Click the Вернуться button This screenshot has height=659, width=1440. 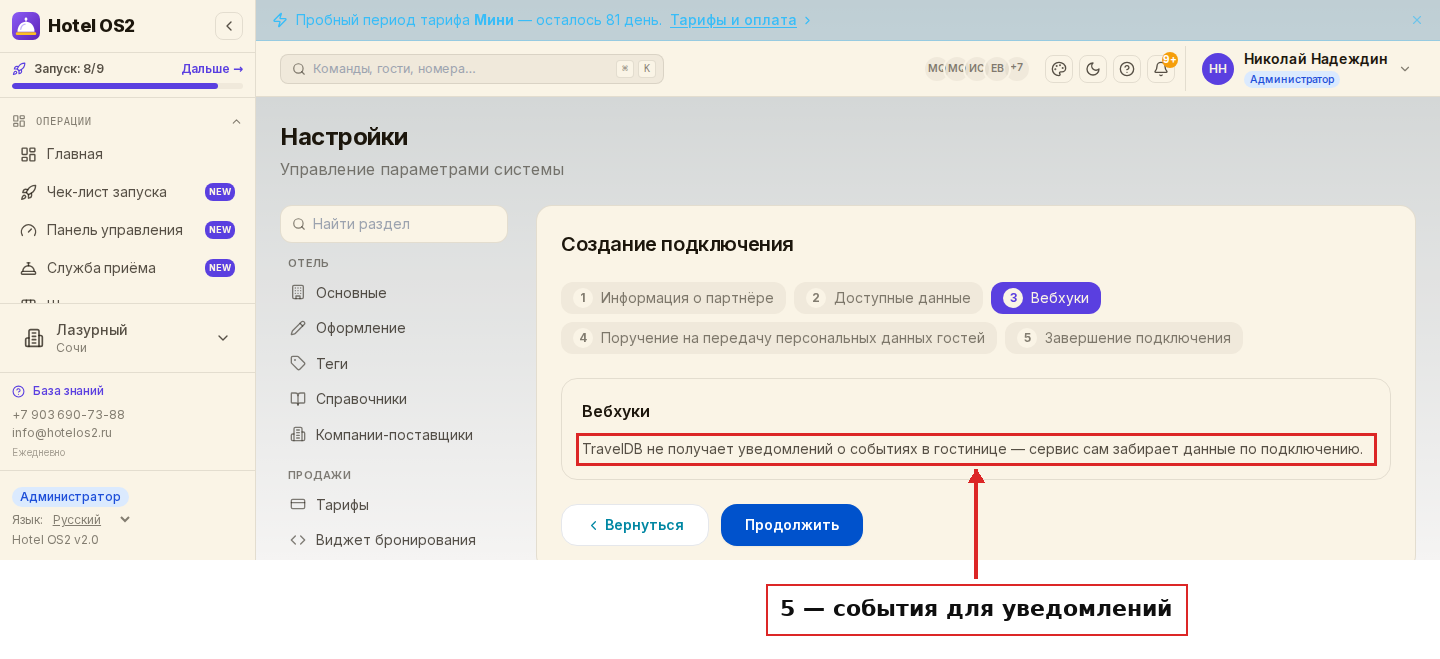[x=635, y=525]
